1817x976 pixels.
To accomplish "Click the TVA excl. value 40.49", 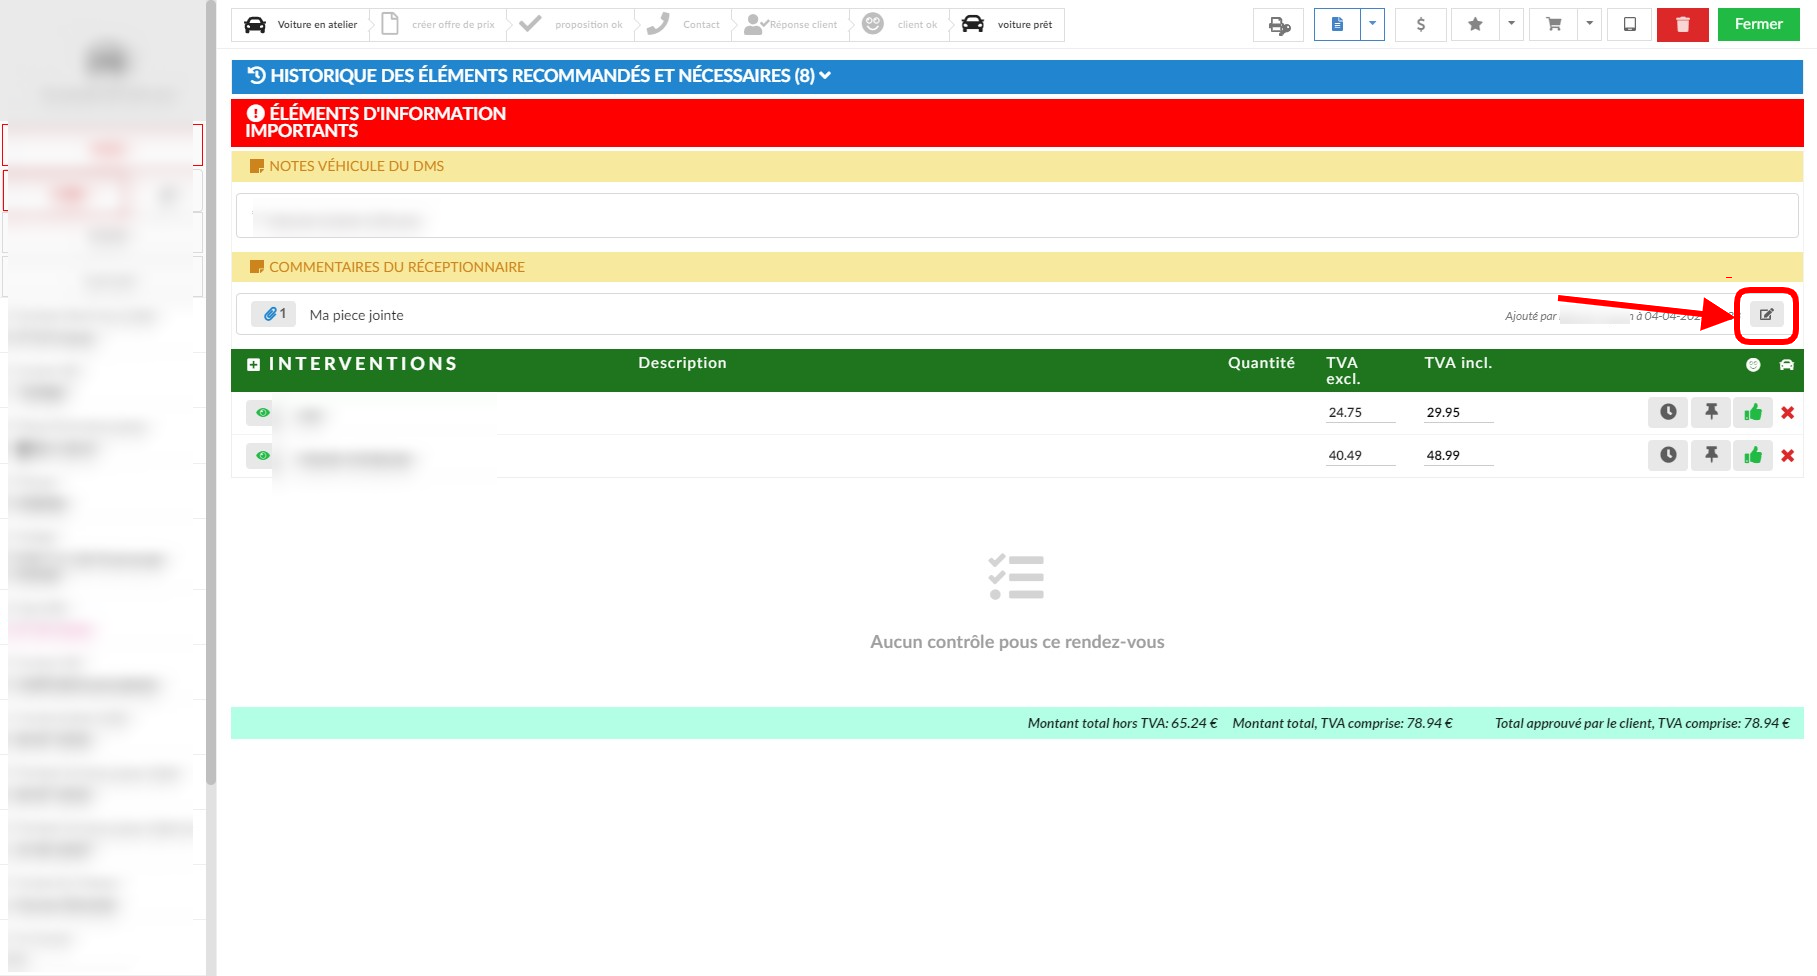I will [1360, 456].
